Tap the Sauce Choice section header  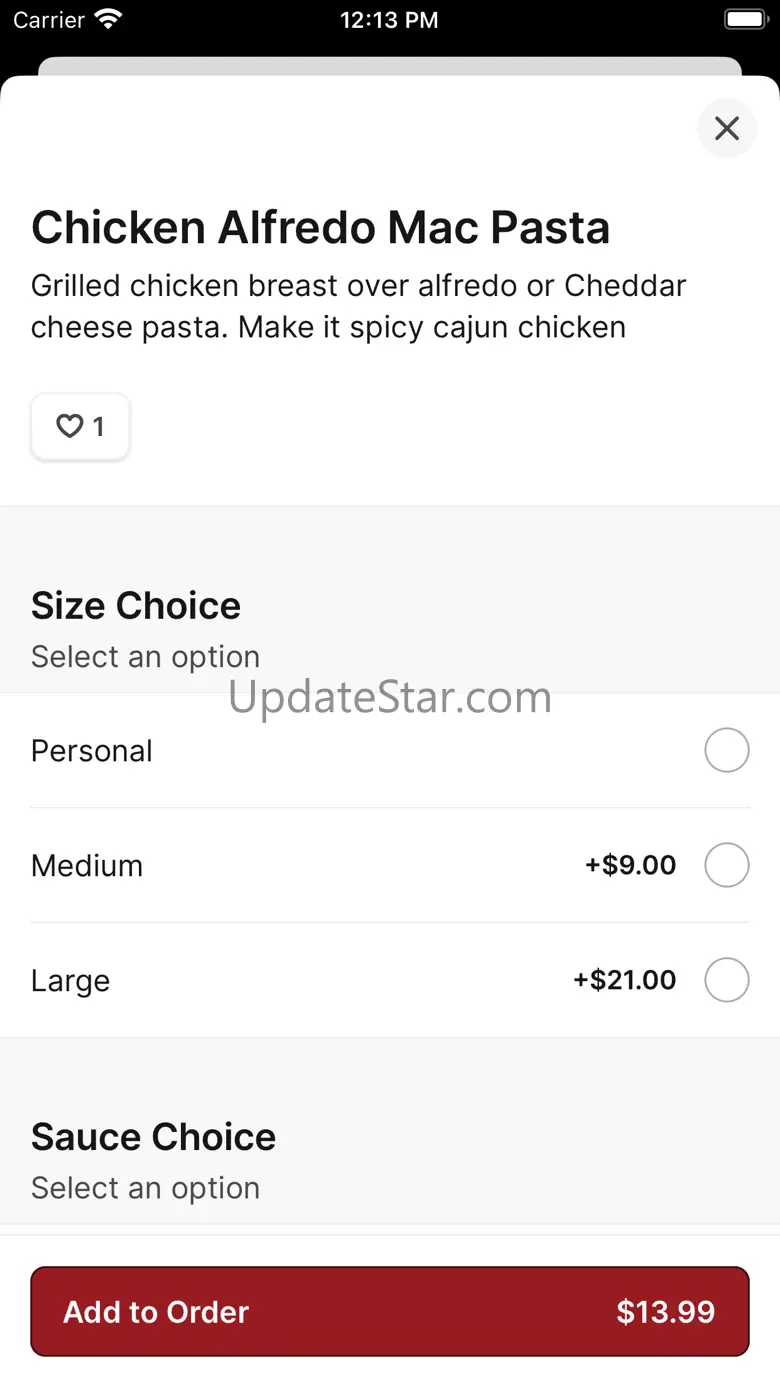pyautogui.click(x=153, y=1137)
